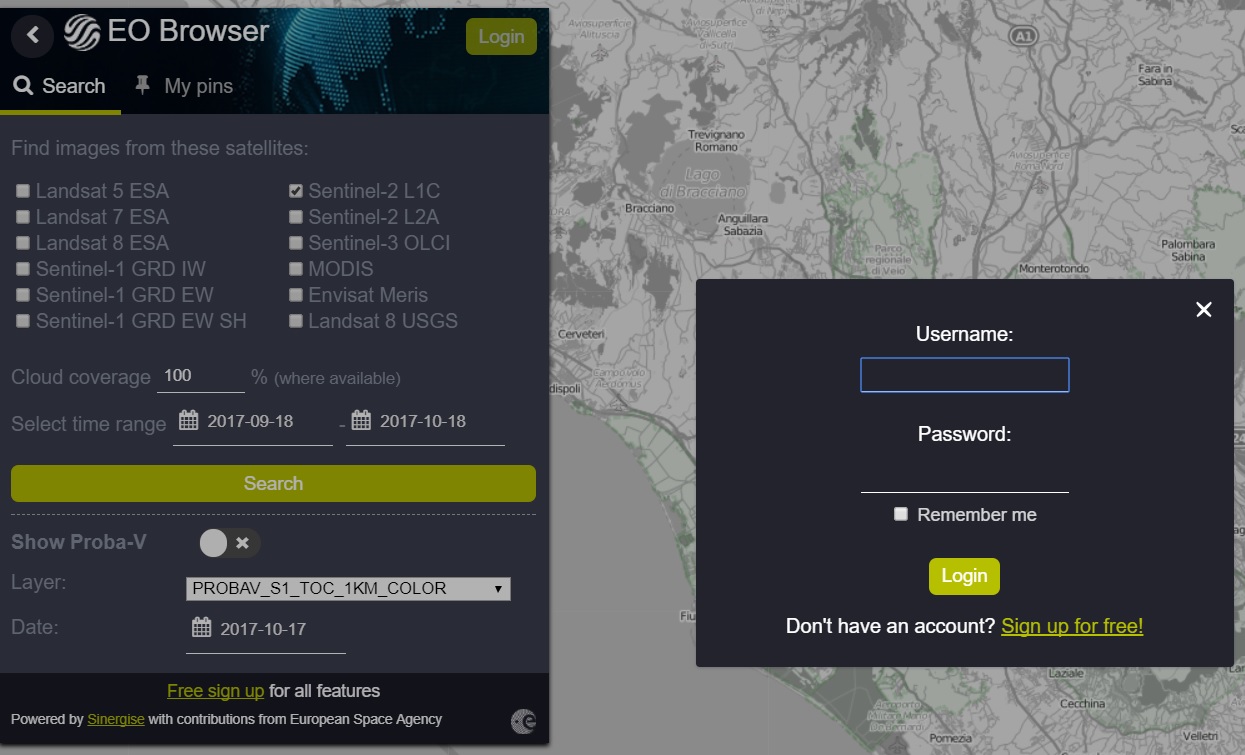Enable the Sentinel-2 L2A checkbox
Image resolution: width=1245 pixels, height=755 pixels.
(296, 216)
